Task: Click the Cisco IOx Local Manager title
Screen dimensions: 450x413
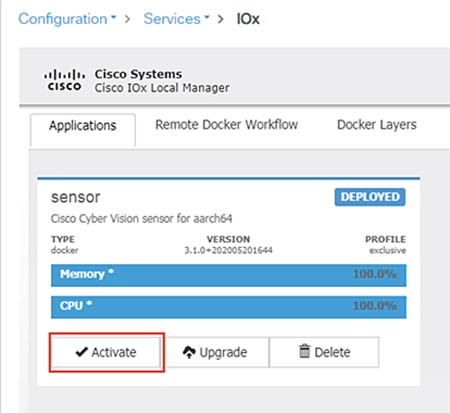Action: click(162, 88)
